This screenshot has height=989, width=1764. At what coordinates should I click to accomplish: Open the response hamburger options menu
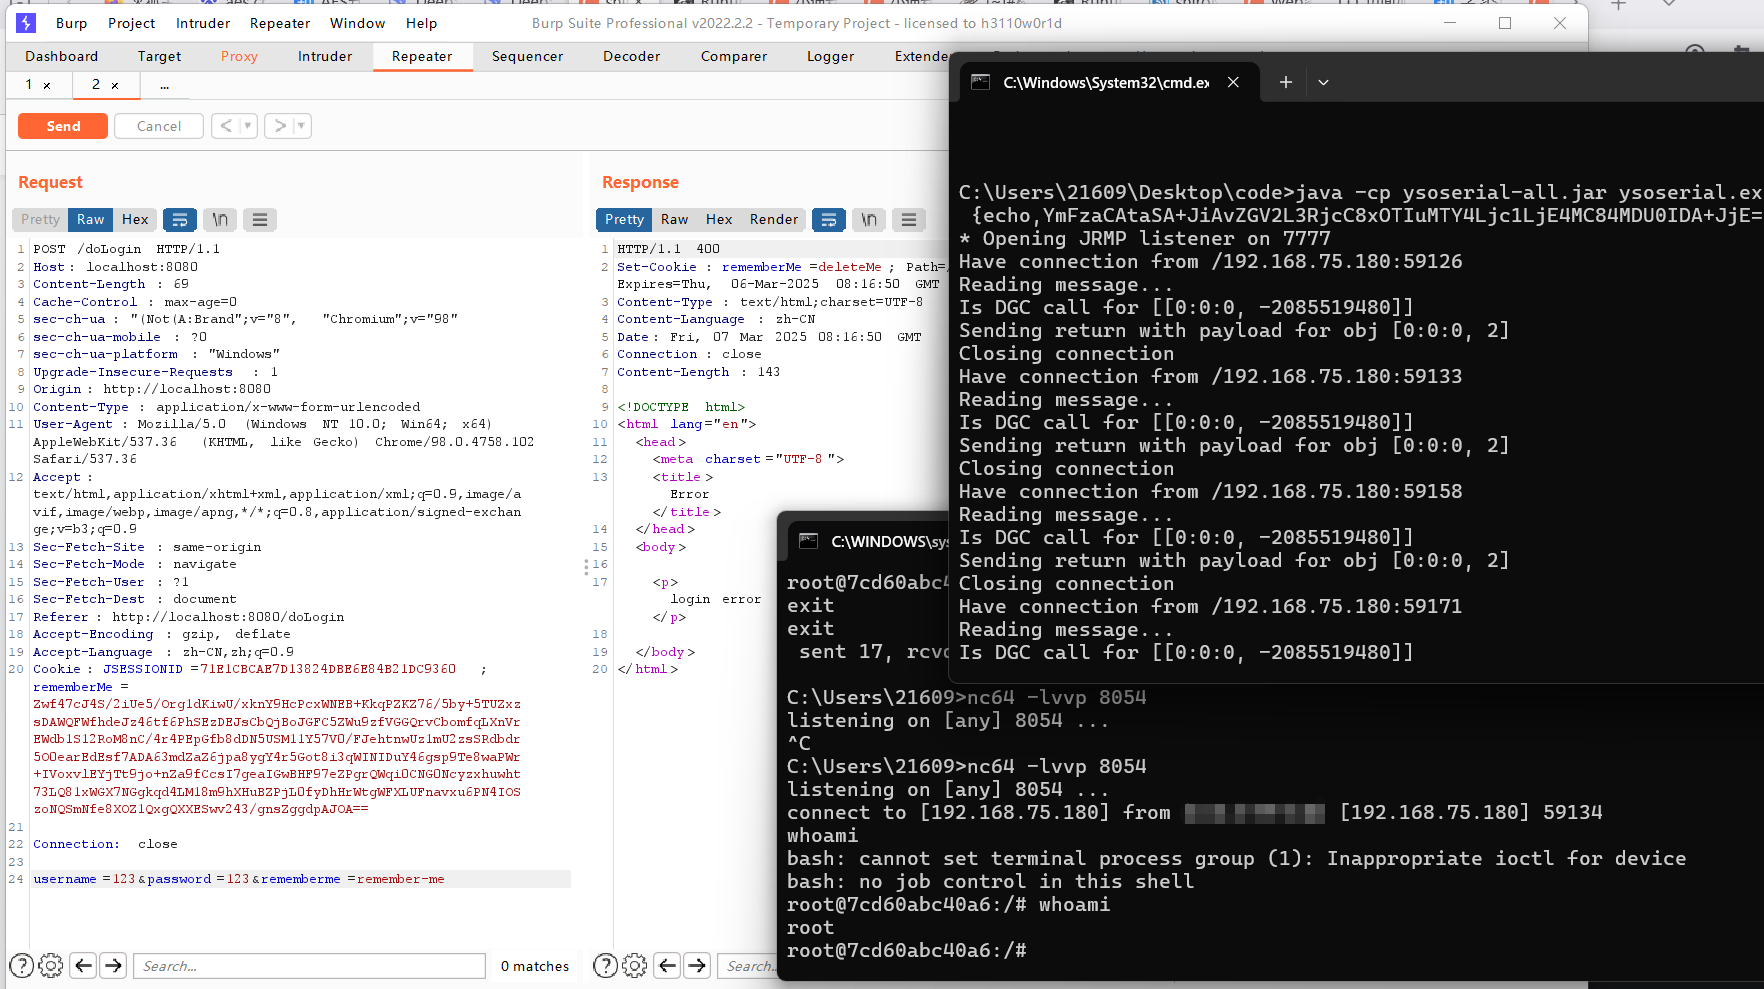(909, 220)
